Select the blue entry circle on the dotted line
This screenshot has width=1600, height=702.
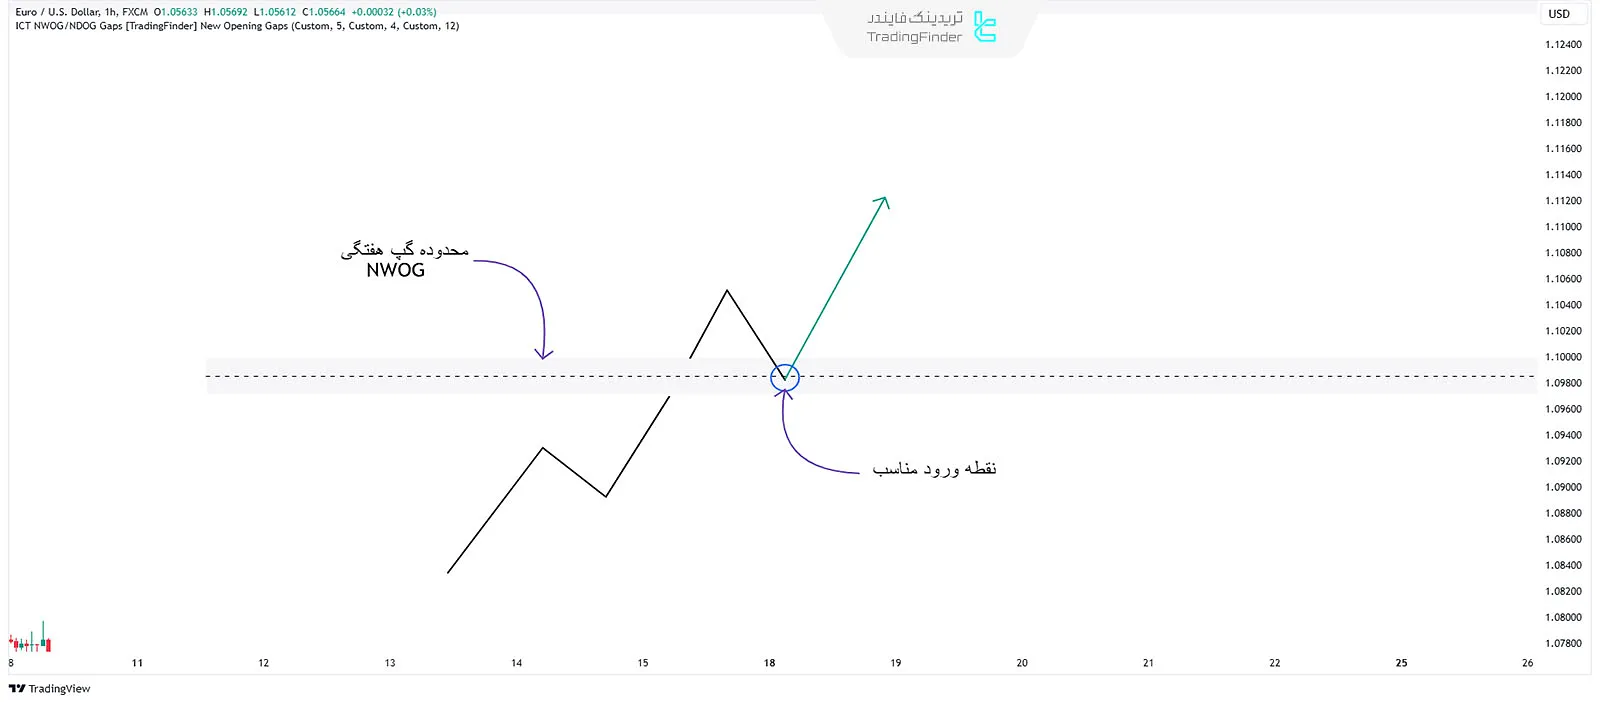(784, 378)
